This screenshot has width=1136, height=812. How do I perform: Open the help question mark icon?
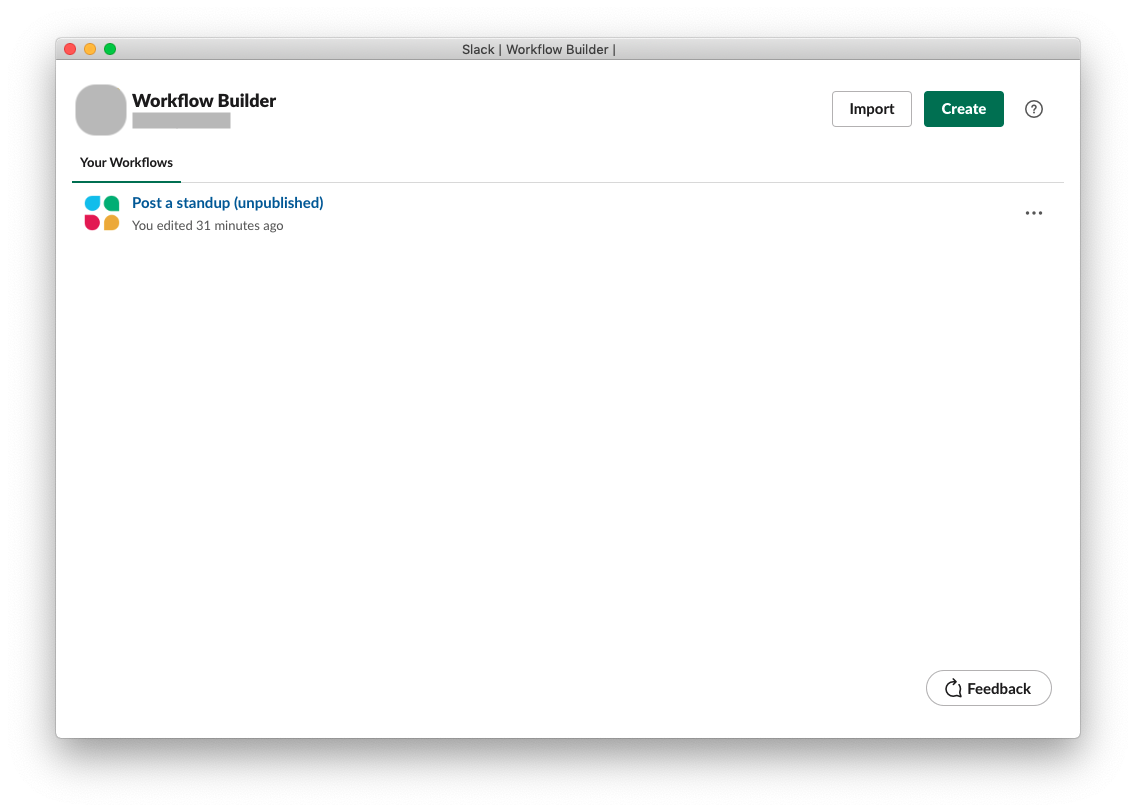(x=1033, y=109)
